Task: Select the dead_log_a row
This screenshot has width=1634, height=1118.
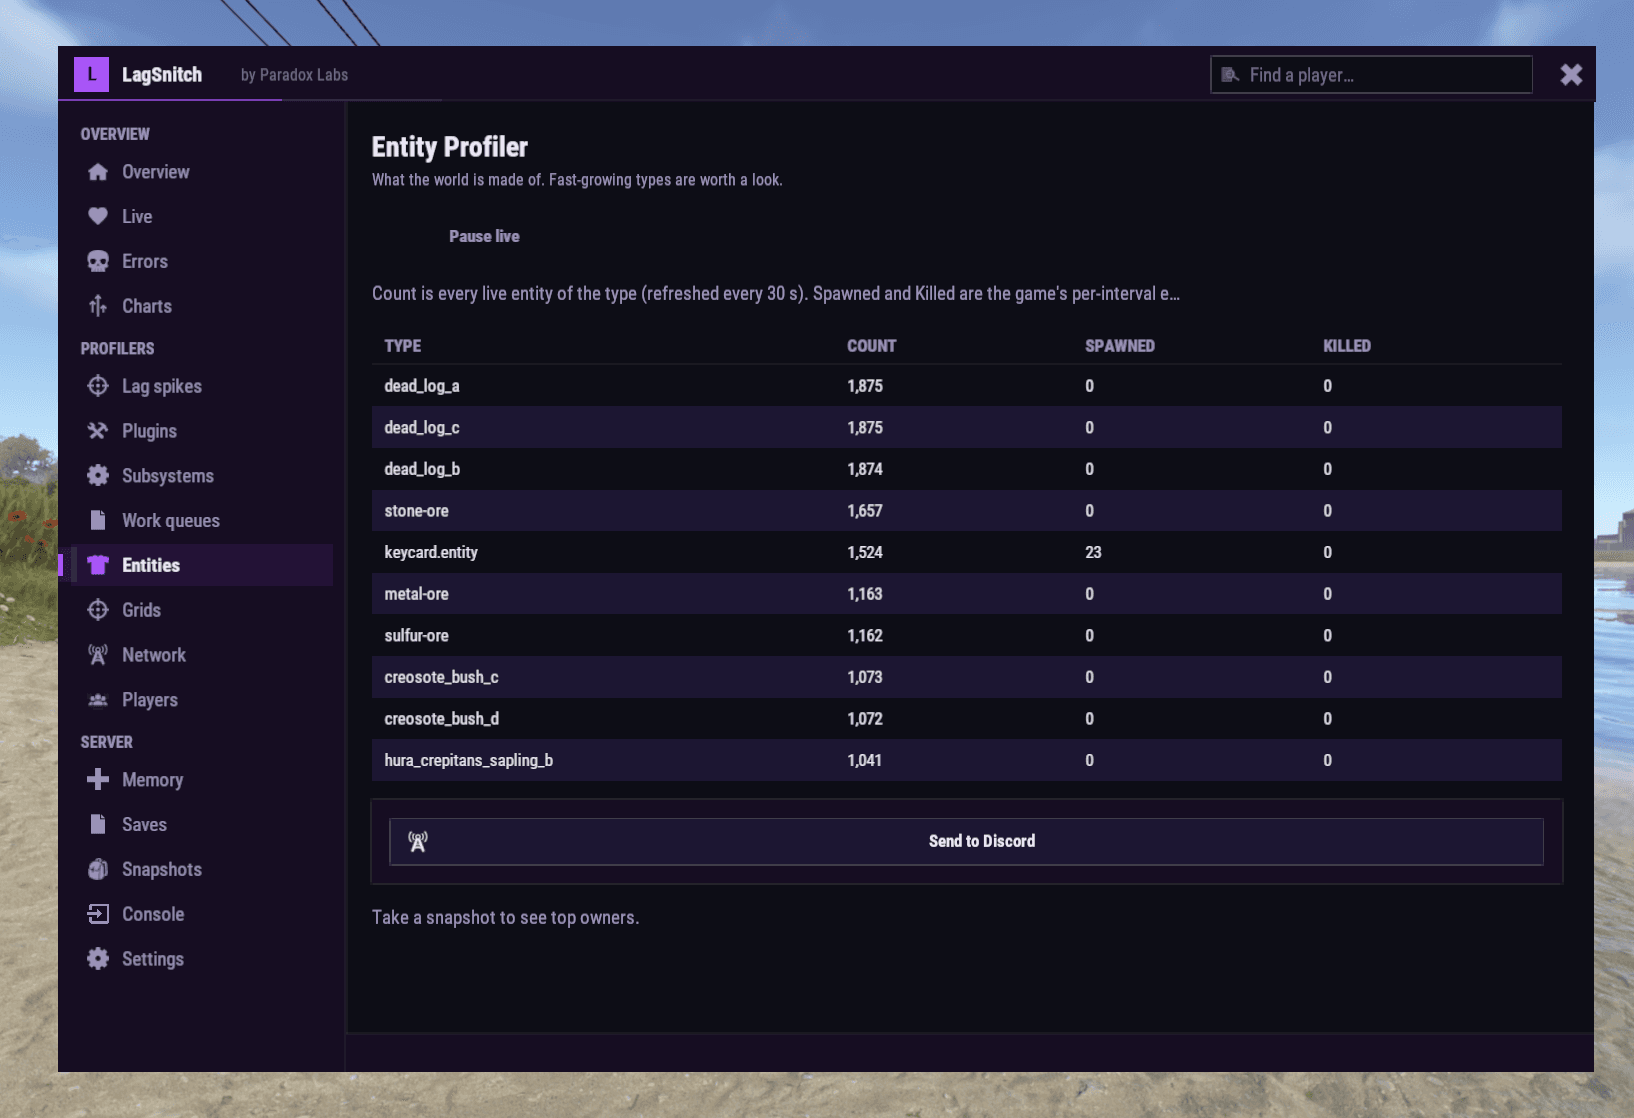Action: 966,386
